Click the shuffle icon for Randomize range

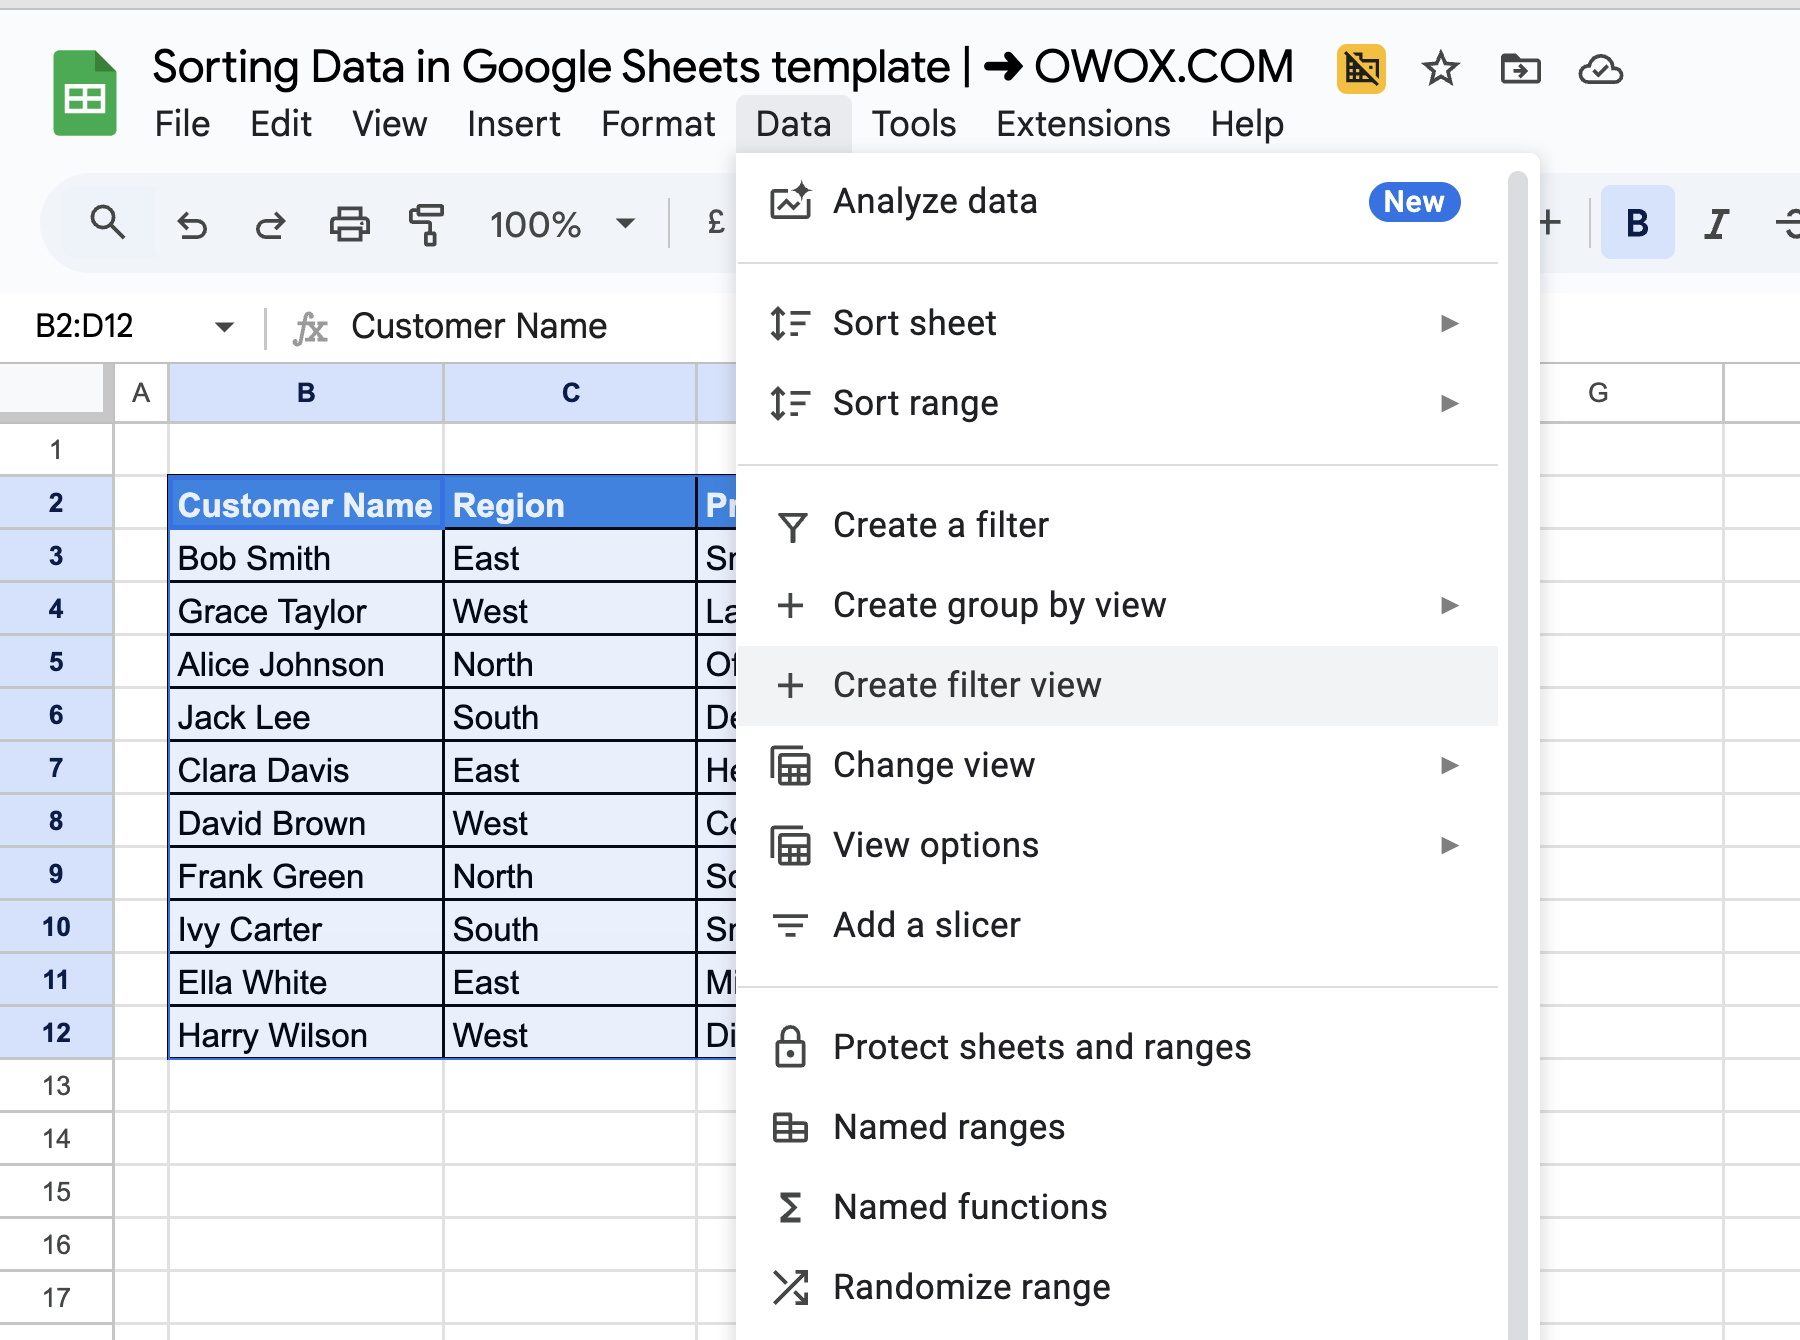point(790,1287)
